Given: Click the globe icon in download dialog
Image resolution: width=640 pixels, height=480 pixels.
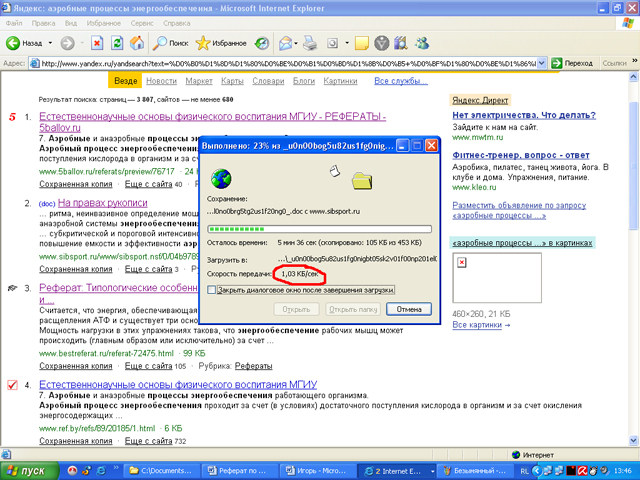Looking at the screenshot, I should (x=221, y=178).
